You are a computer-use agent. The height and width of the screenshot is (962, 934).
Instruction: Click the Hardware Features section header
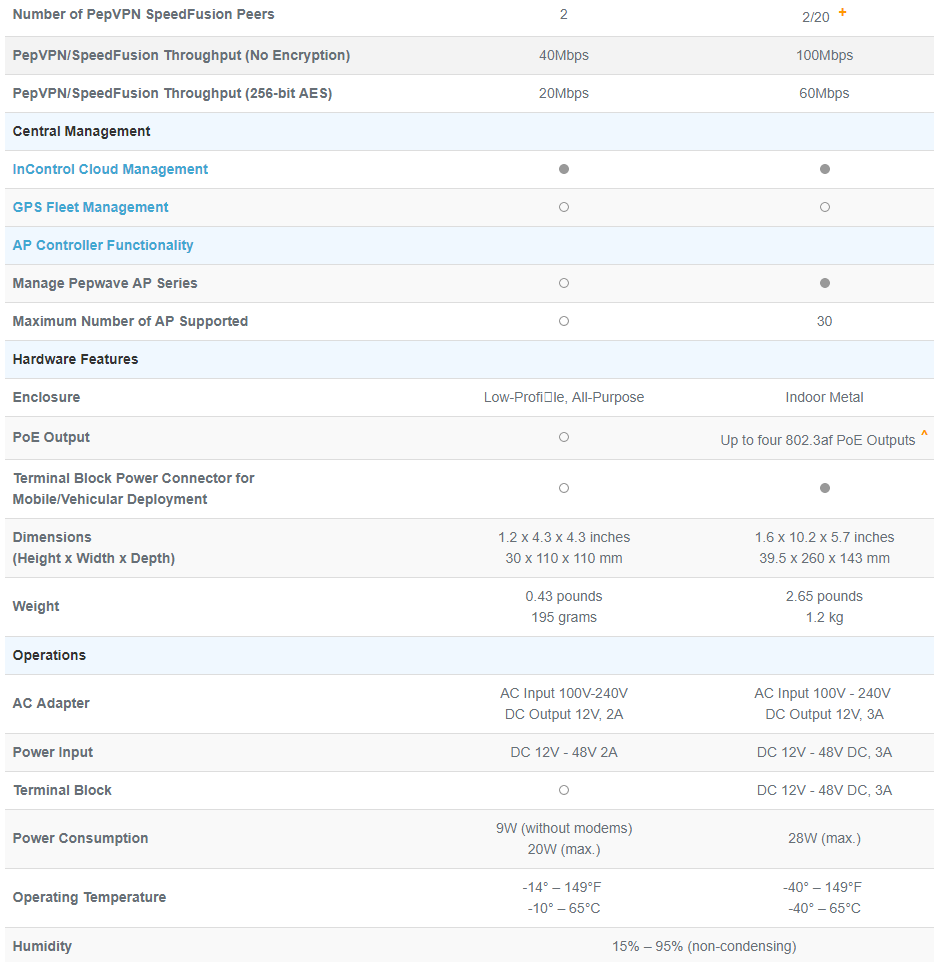75,359
